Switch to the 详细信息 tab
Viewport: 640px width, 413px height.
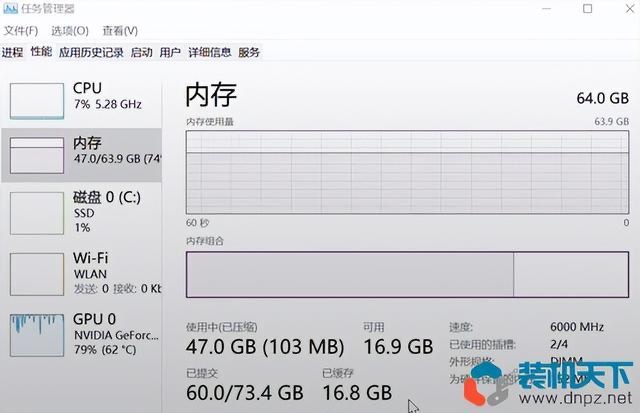pos(209,52)
